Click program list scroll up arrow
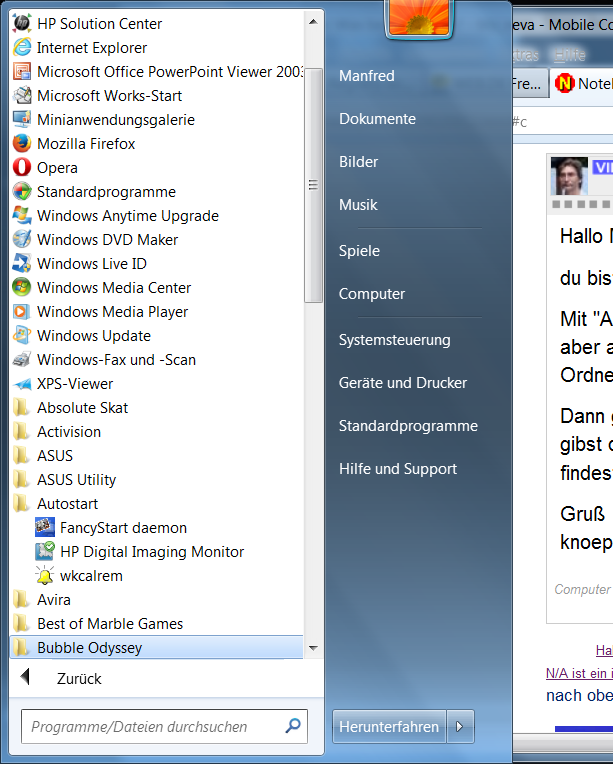This screenshot has height=764, width=613. pos(313,21)
